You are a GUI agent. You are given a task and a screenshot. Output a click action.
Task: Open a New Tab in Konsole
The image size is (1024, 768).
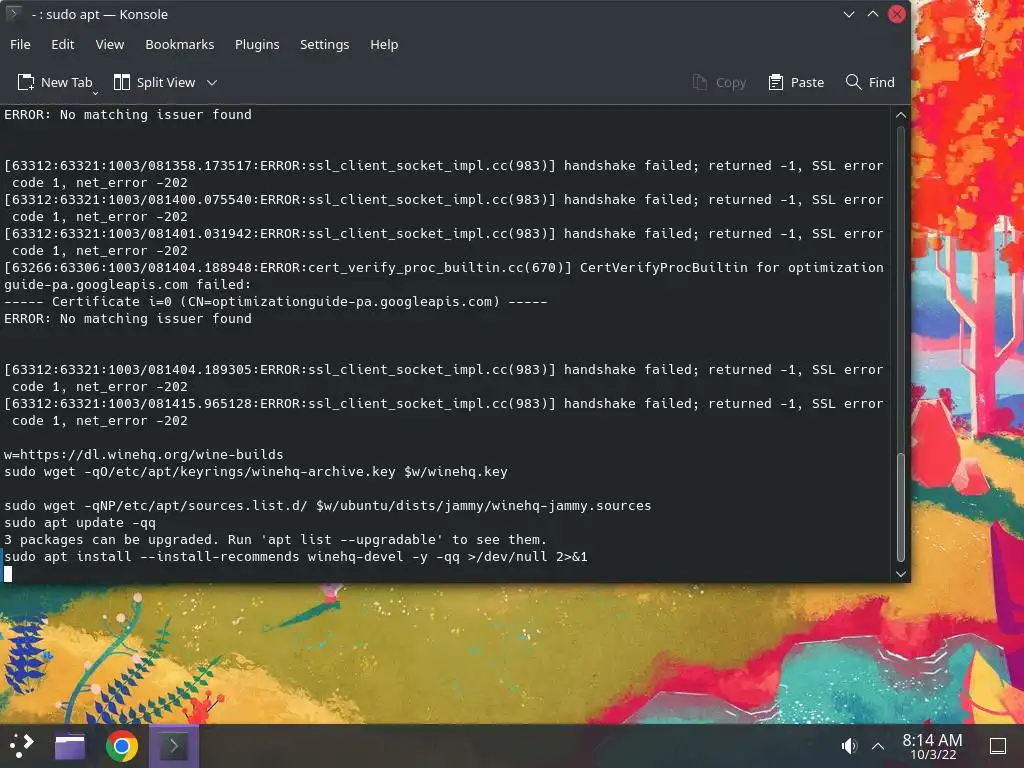55,82
